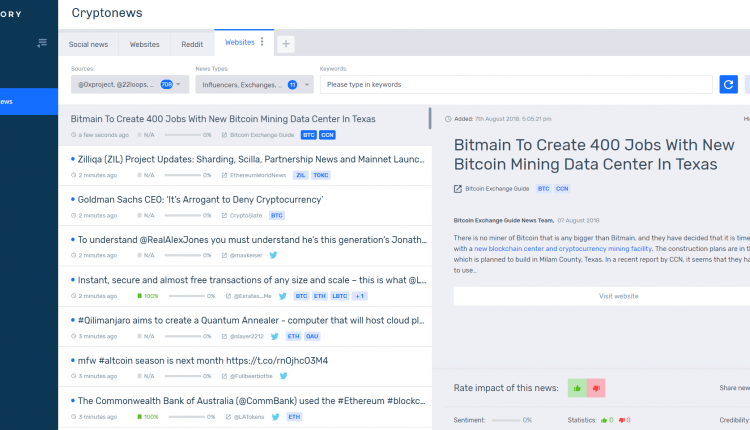Click ETH tag on Commonwealth Bank row
The width and height of the screenshot is (750, 430).
pos(294,417)
